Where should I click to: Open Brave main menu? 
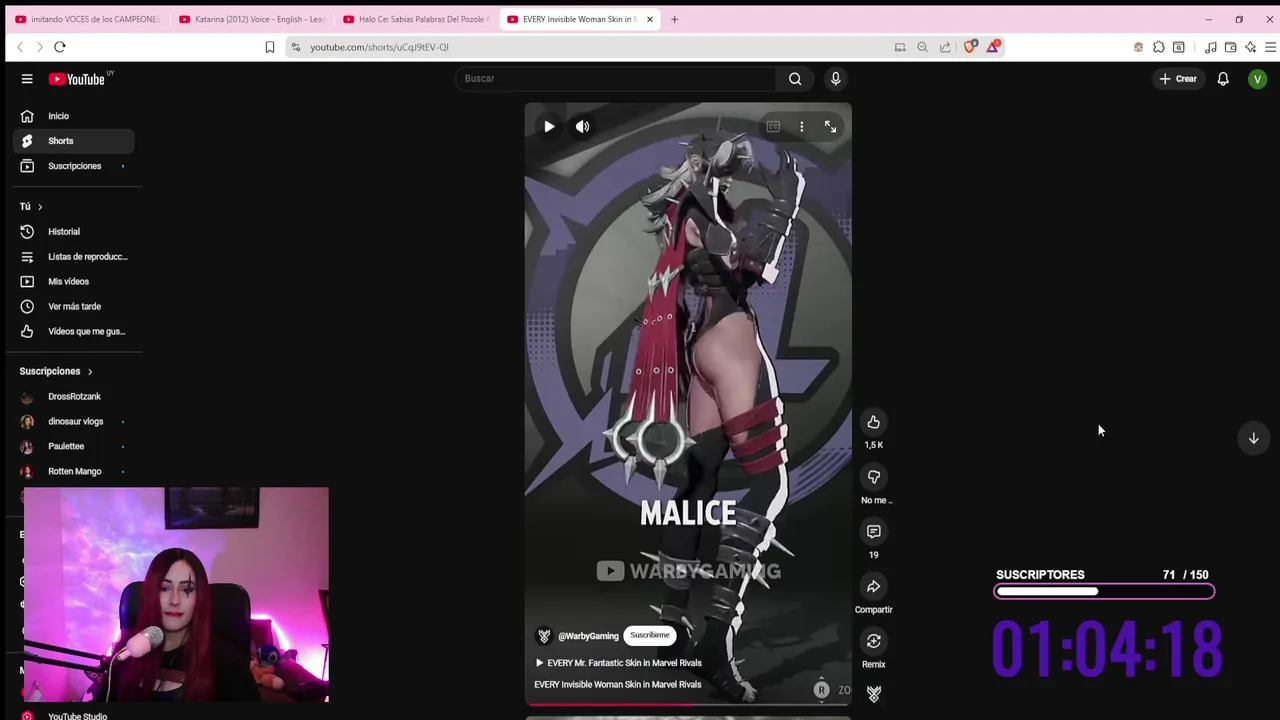click(x=1270, y=47)
